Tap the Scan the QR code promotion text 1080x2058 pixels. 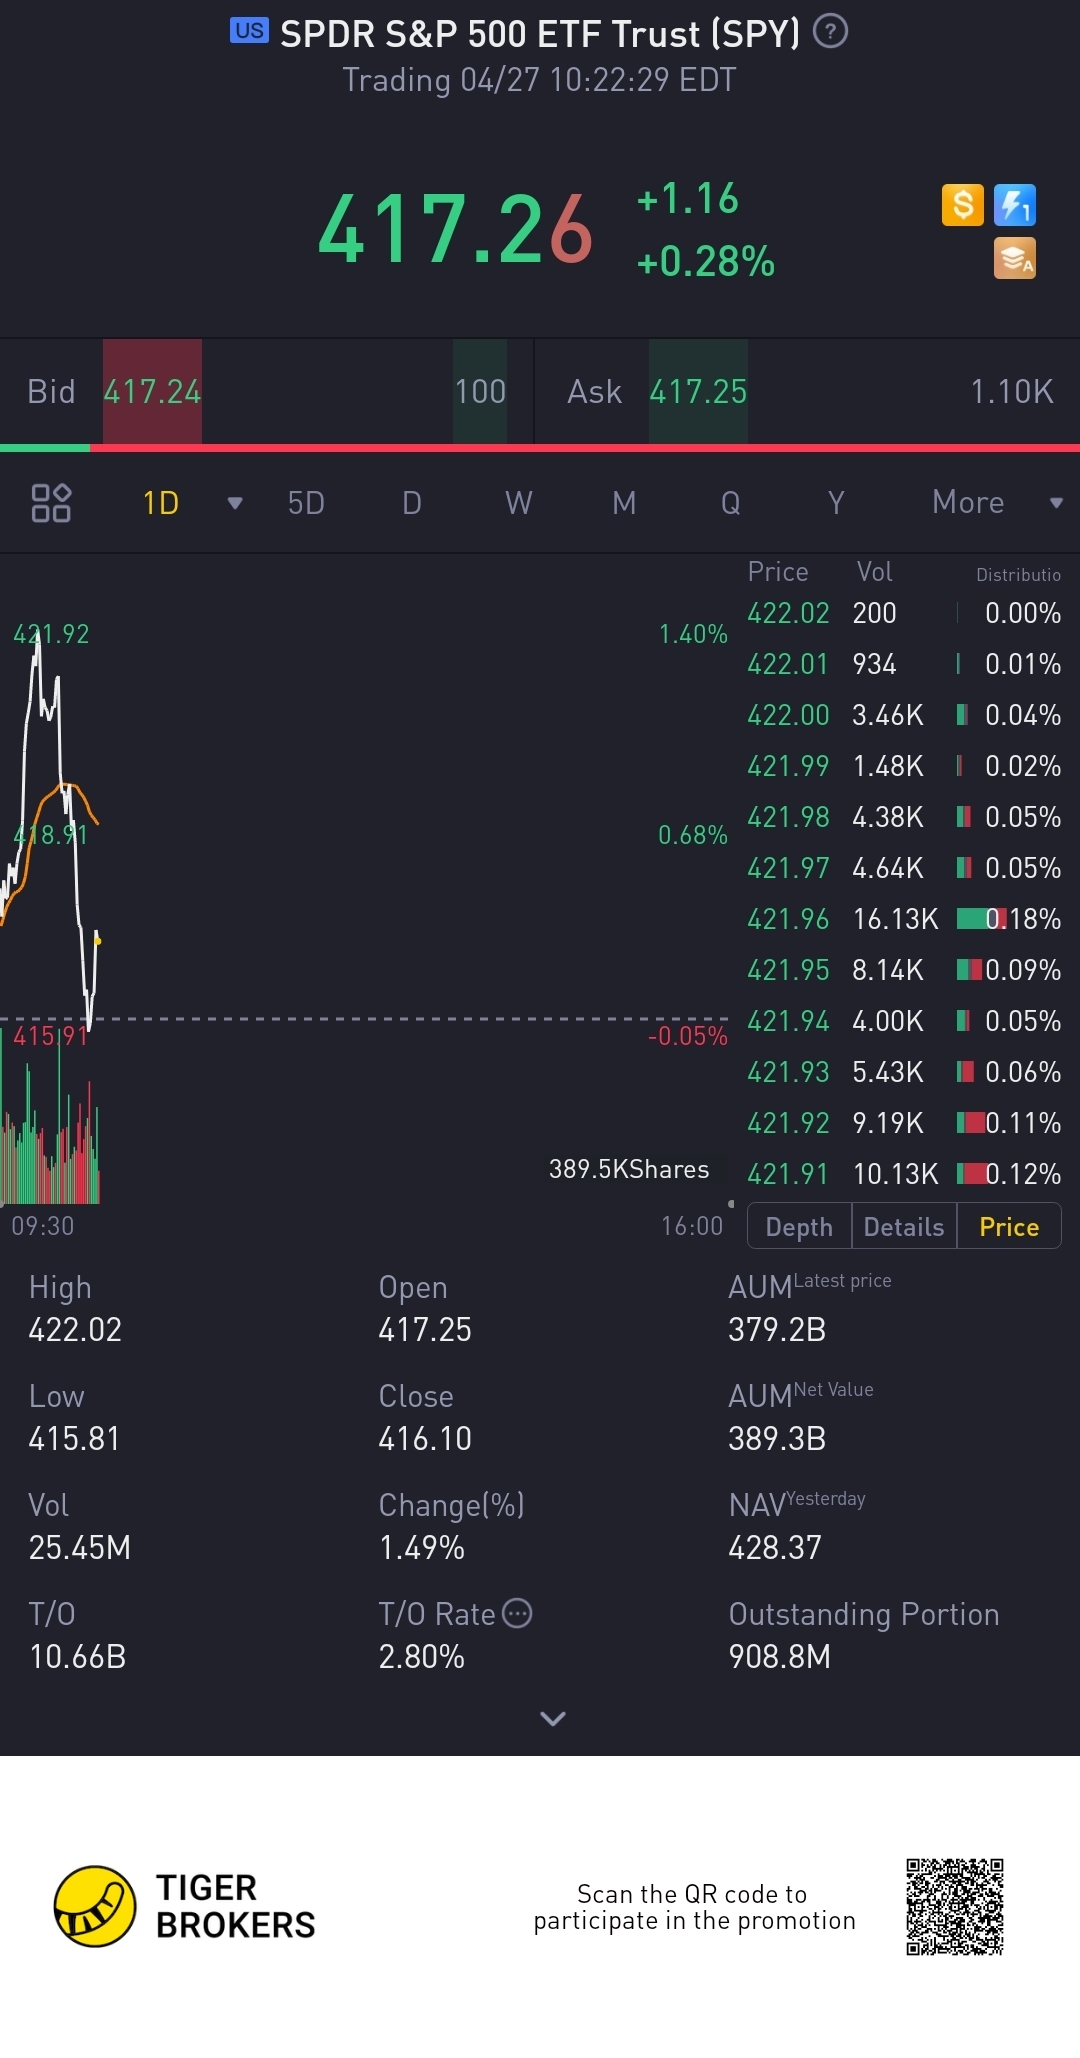click(694, 1907)
